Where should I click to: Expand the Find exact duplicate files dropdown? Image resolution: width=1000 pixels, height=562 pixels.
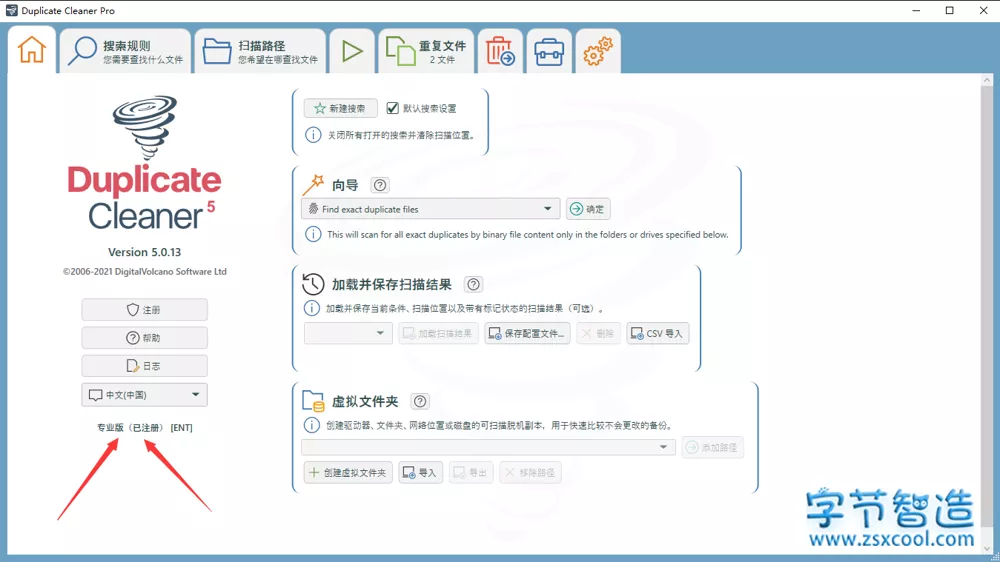pos(430,209)
